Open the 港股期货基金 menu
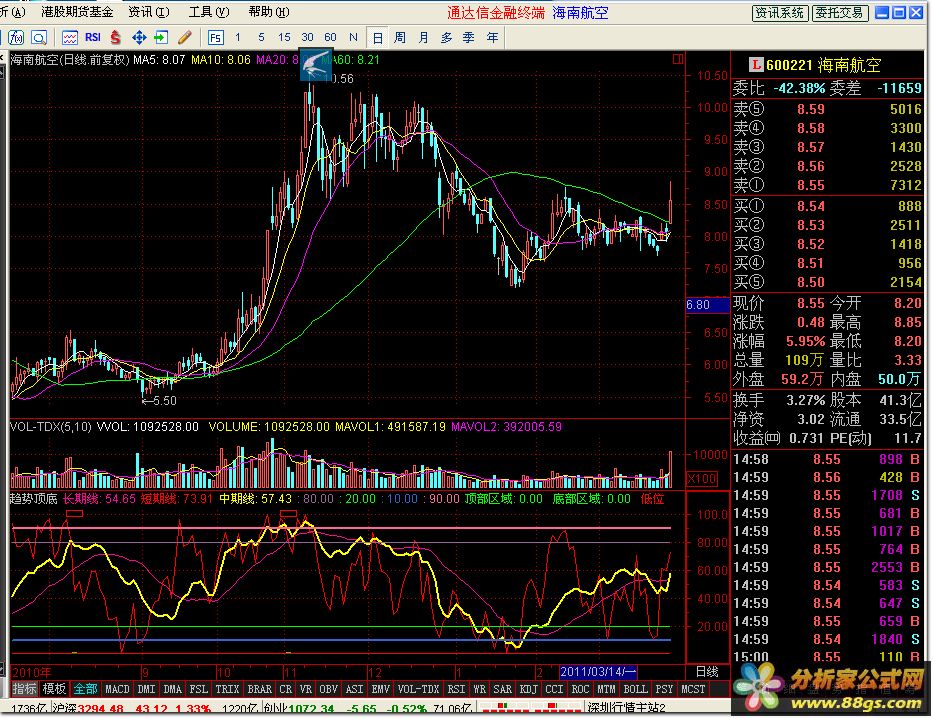 click(77, 12)
